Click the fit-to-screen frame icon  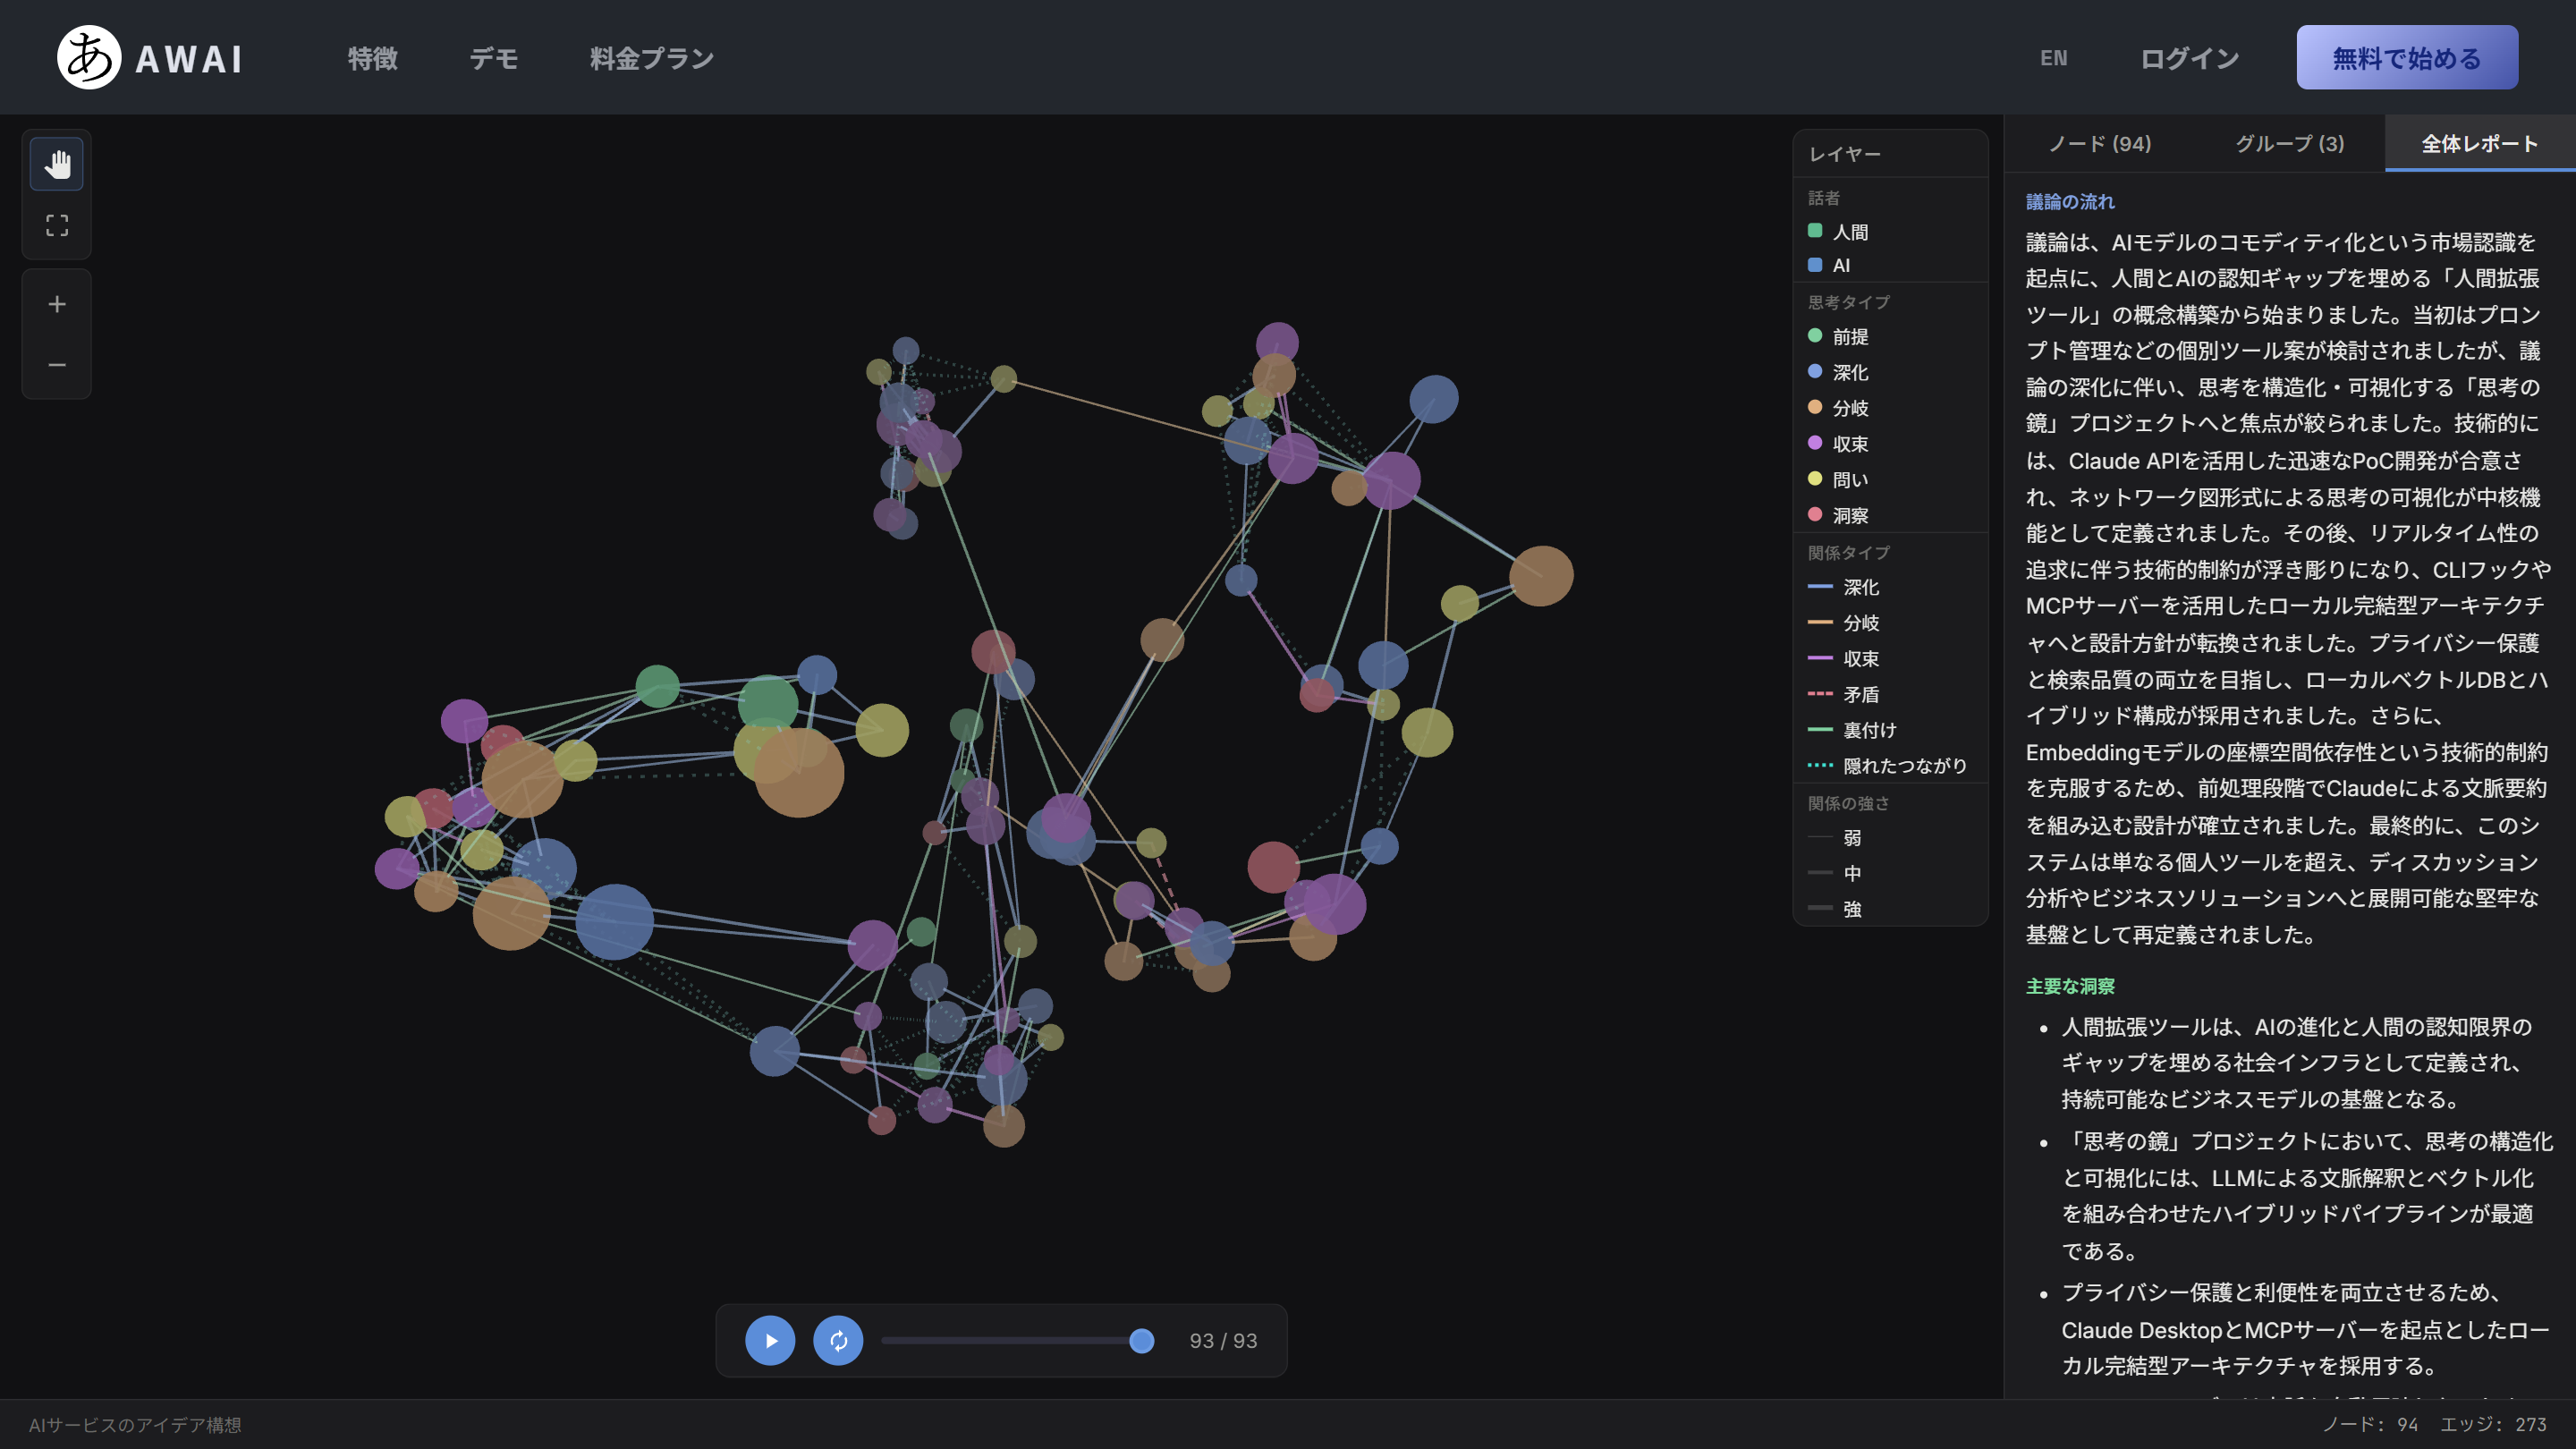(57, 225)
